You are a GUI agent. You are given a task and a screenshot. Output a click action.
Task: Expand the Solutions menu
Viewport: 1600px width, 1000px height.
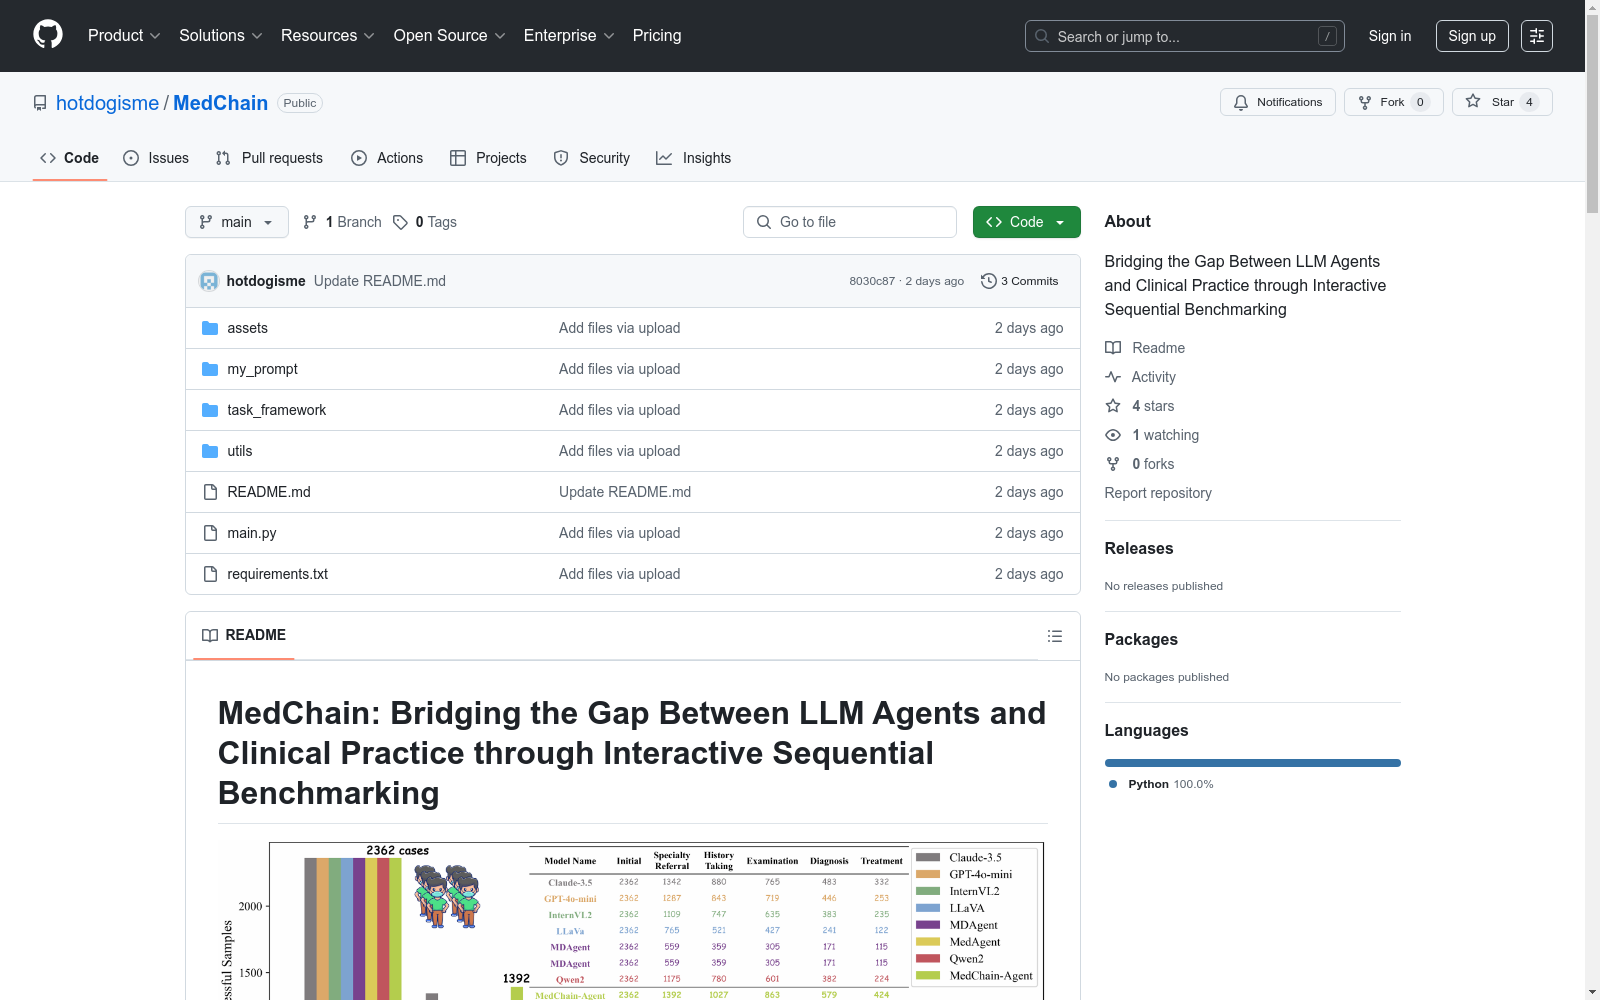[x=221, y=36]
